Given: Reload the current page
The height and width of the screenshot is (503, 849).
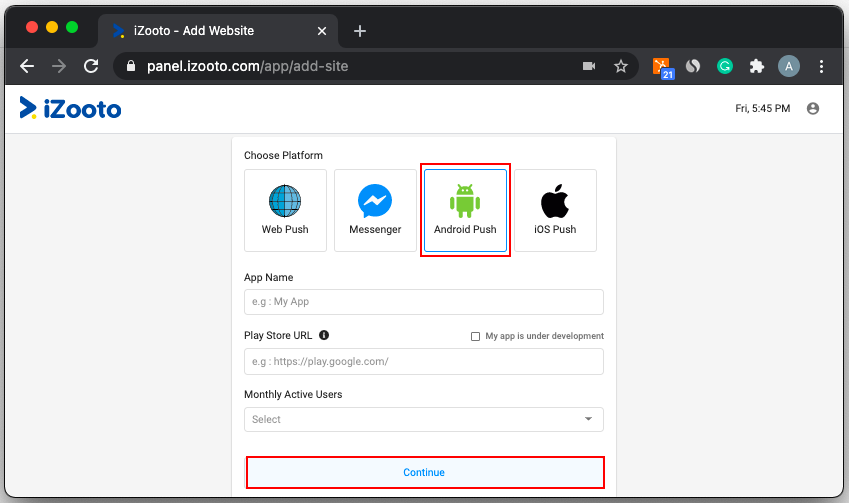Looking at the screenshot, I should pyautogui.click(x=91, y=66).
